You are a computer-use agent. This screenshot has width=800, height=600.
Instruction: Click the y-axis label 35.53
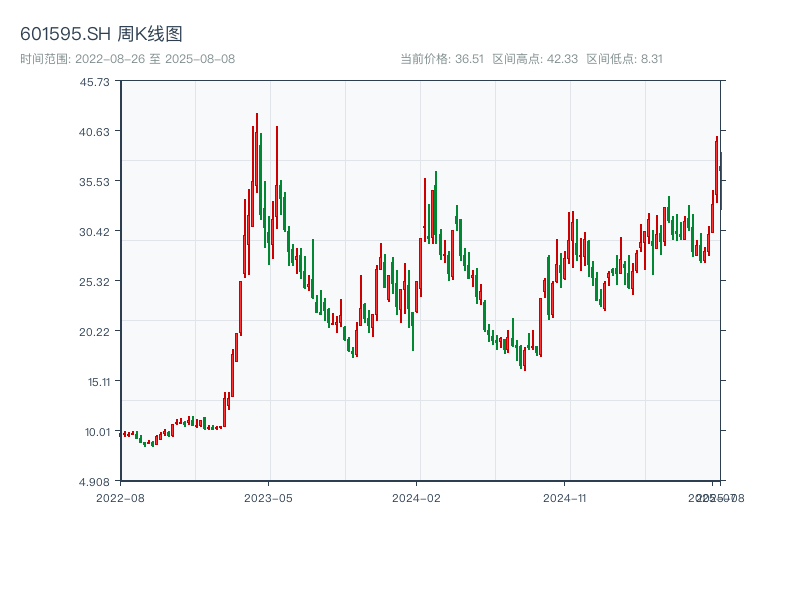pyautogui.click(x=94, y=182)
